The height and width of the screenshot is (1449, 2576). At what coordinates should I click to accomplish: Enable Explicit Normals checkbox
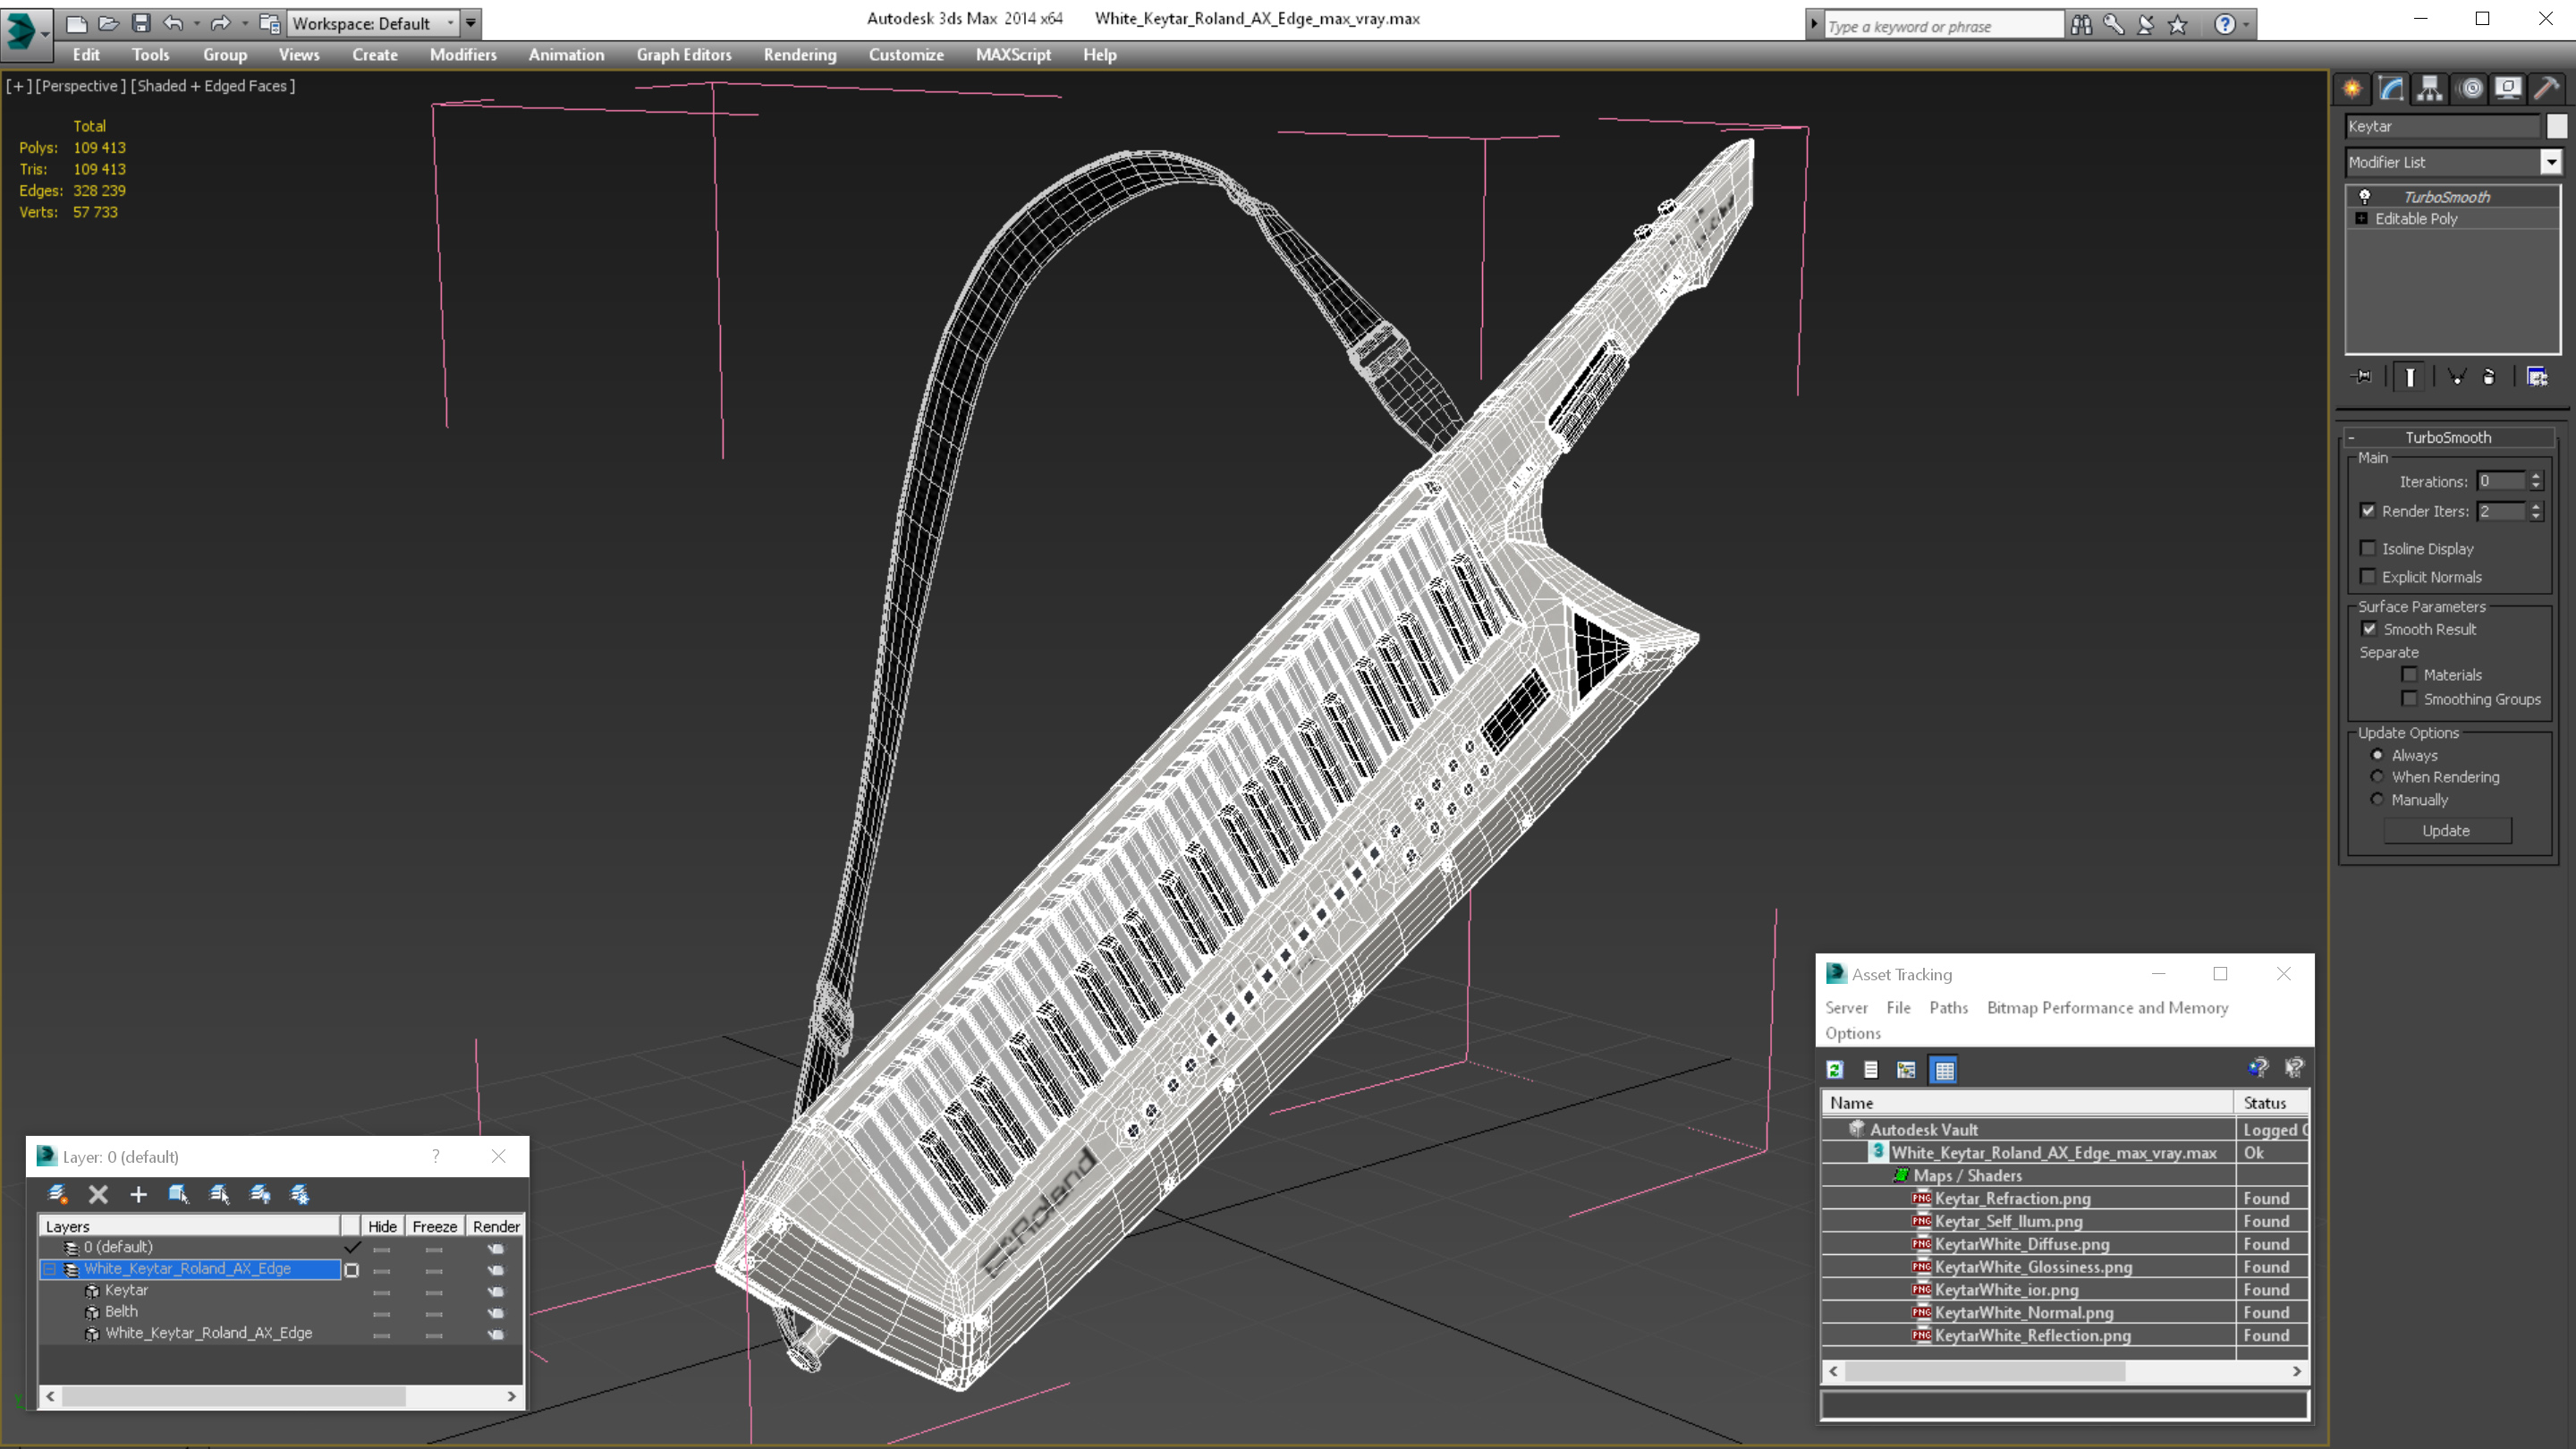coord(2368,576)
